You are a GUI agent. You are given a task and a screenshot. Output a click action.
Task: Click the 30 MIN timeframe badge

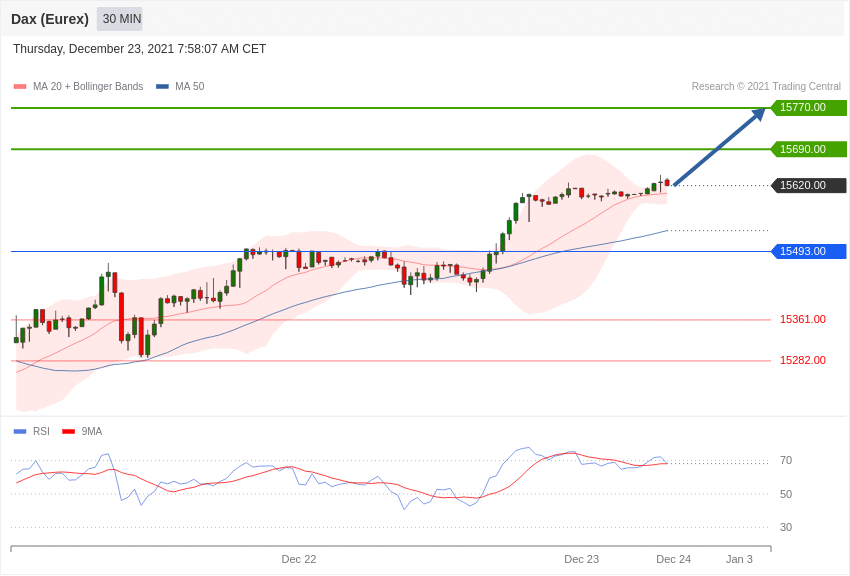pyautogui.click(x=120, y=19)
